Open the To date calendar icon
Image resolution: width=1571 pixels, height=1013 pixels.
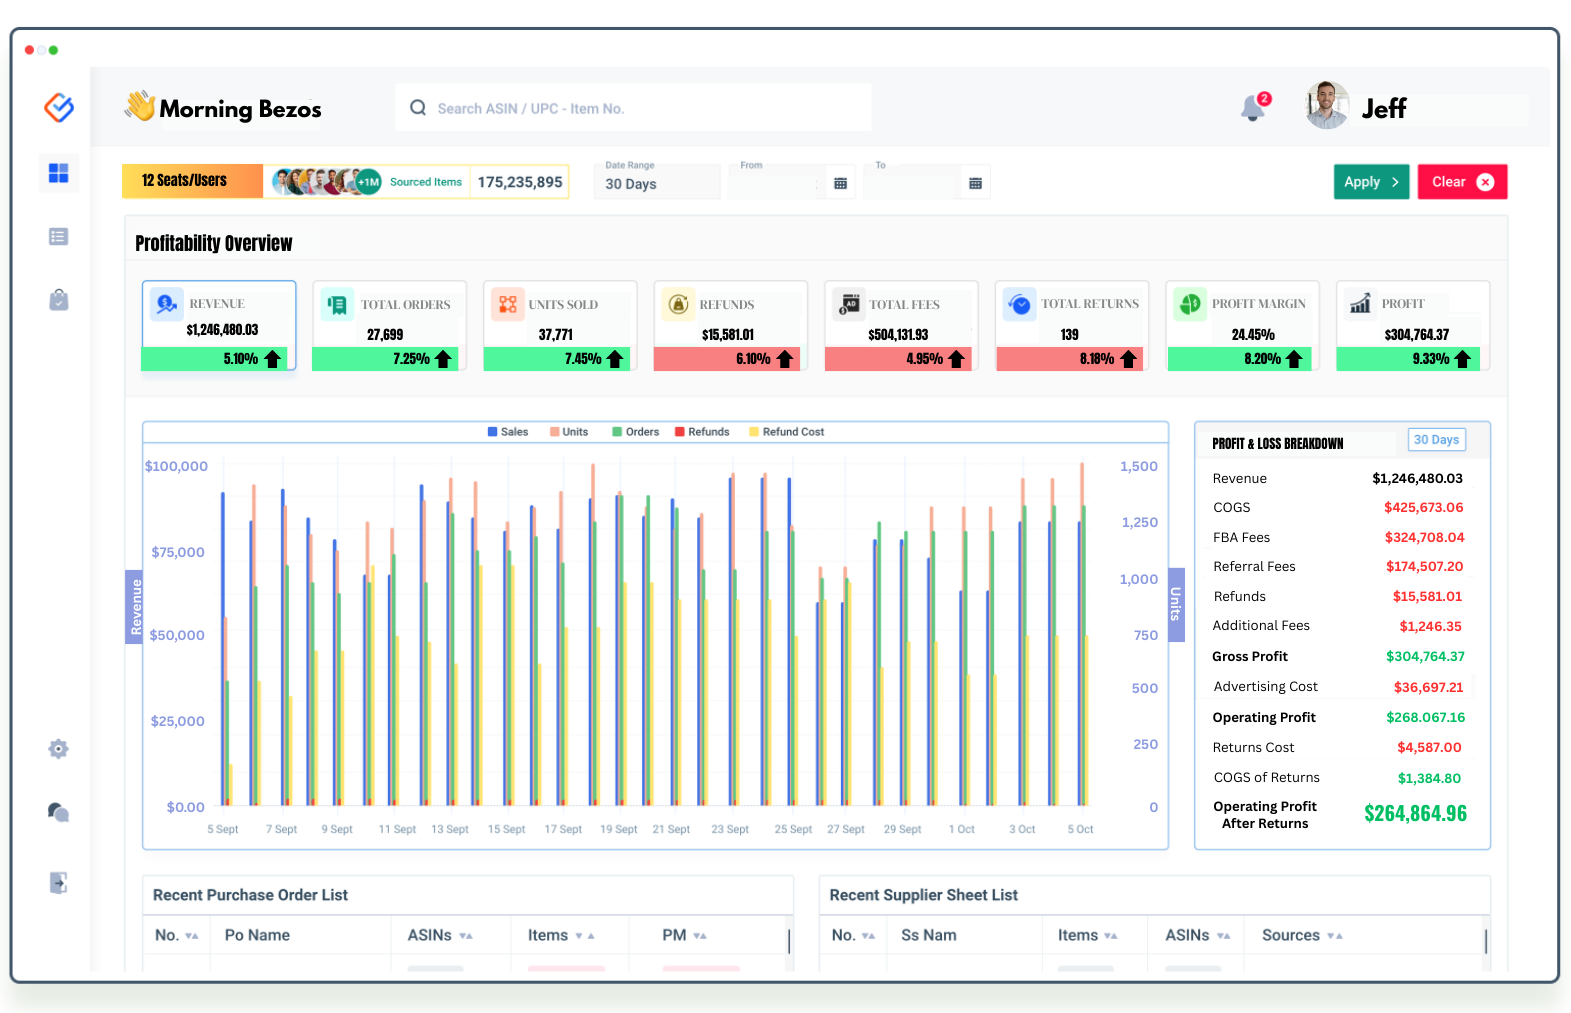coord(976,183)
